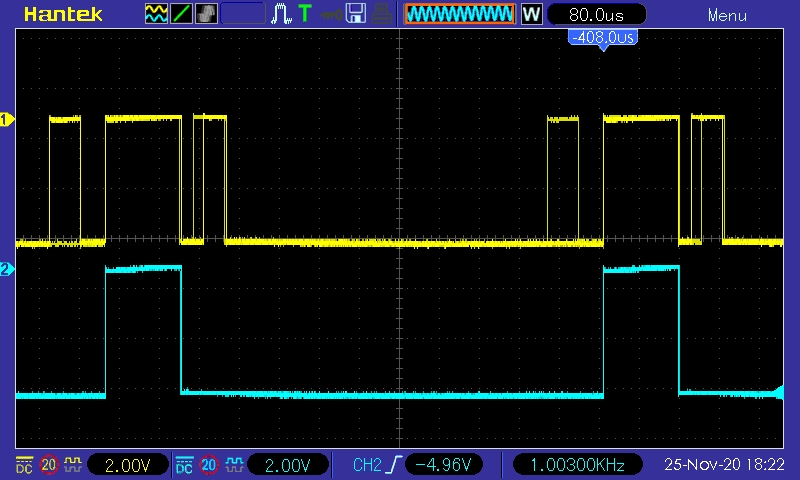Image resolution: width=800 pixels, height=480 pixels.
Task: Click the CH1 red 20 bandwidth limit icon
Action: pyautogui.click(x=48, y=464)
